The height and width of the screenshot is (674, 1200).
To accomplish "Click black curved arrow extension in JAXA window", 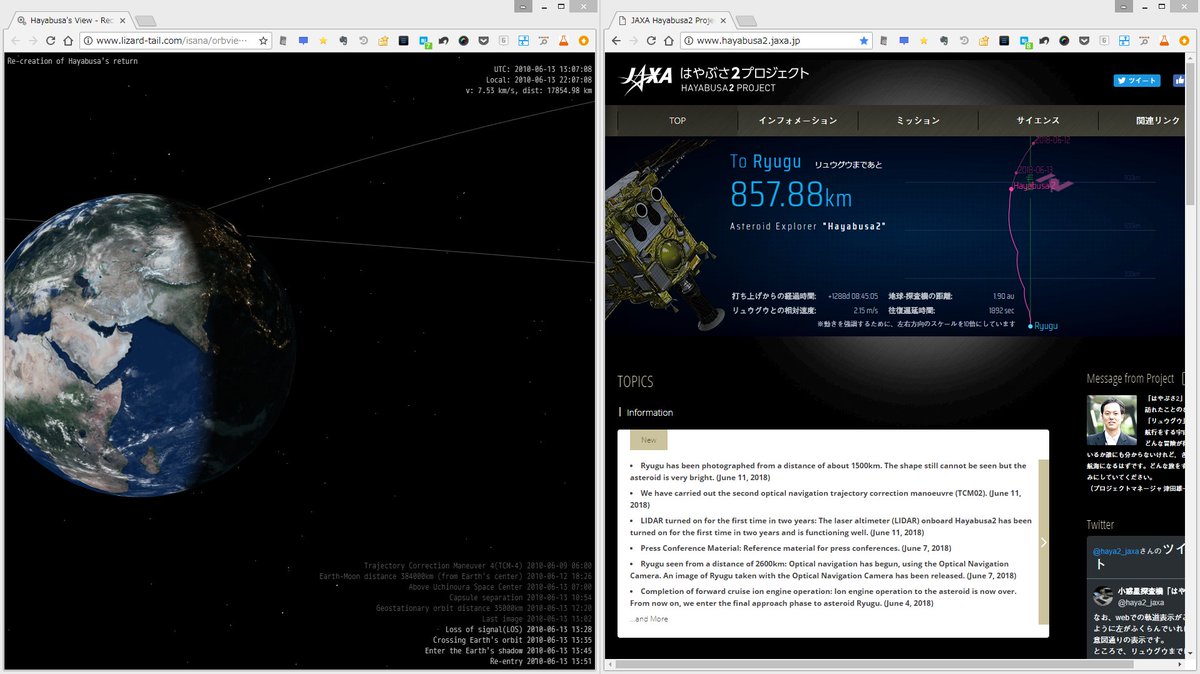I will point(1044,41).
